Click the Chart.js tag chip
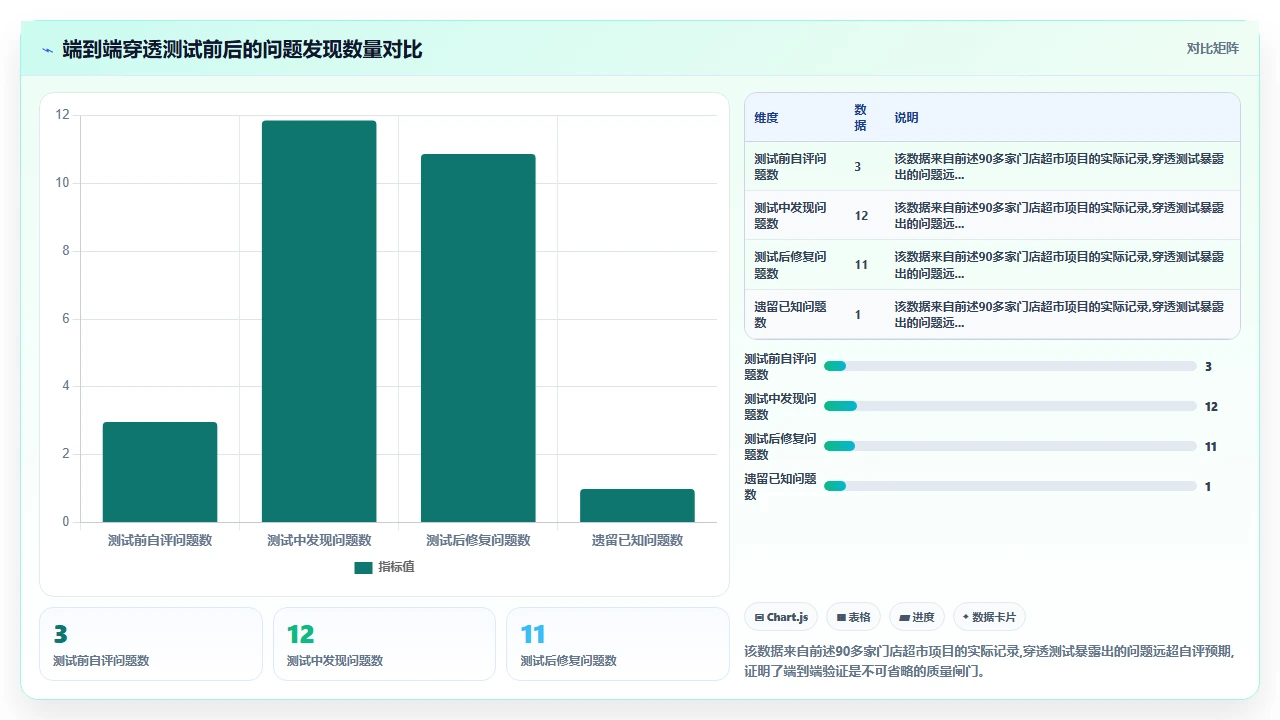This screenshot has width=1280, height=720. tap(781, 617)
